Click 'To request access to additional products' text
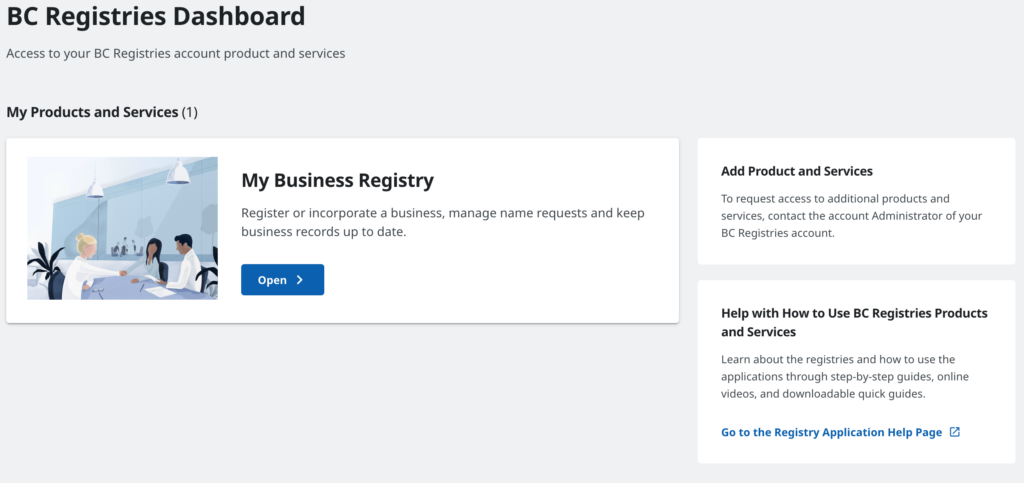This screenshot has height=483, width=1024. (x=852, y=215)
